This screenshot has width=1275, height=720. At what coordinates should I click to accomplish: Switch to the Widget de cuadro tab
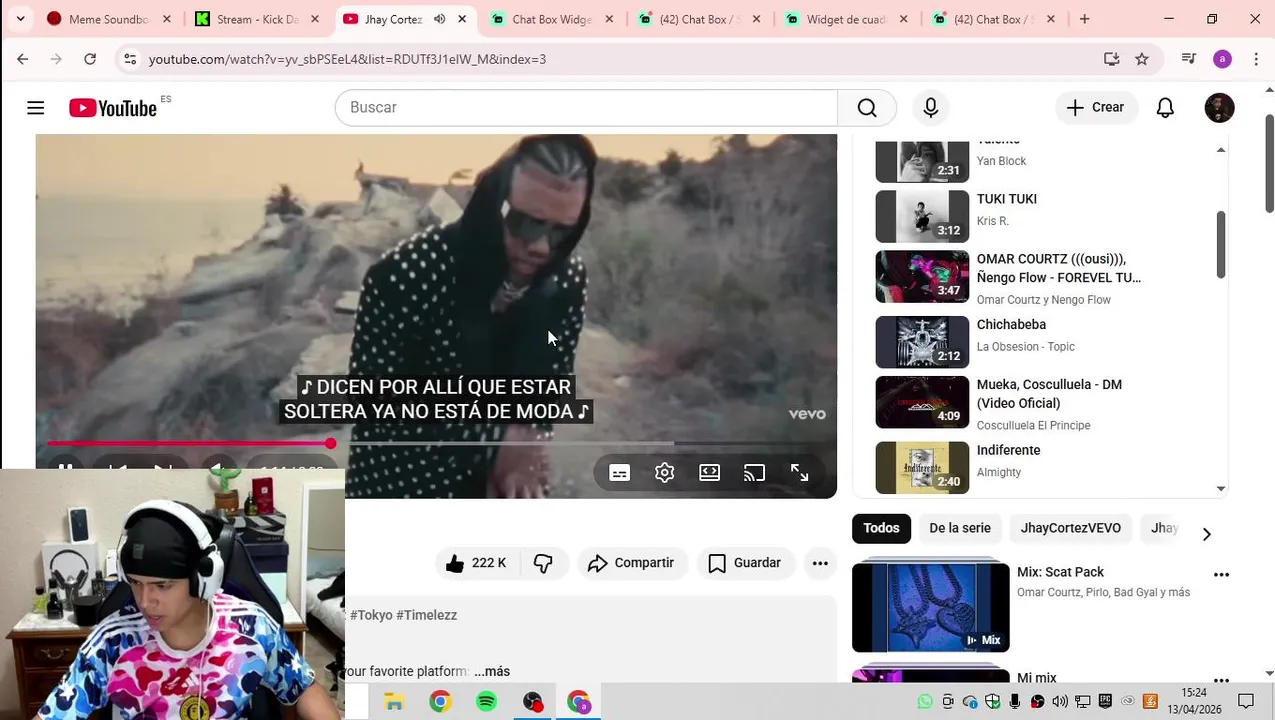click(x=845, y=19)
